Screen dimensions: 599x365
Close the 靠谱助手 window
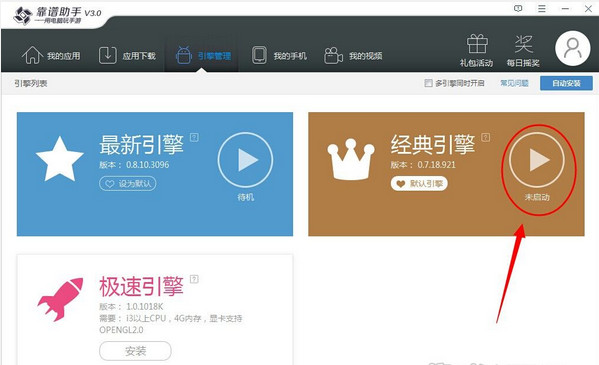pos(588,8)
